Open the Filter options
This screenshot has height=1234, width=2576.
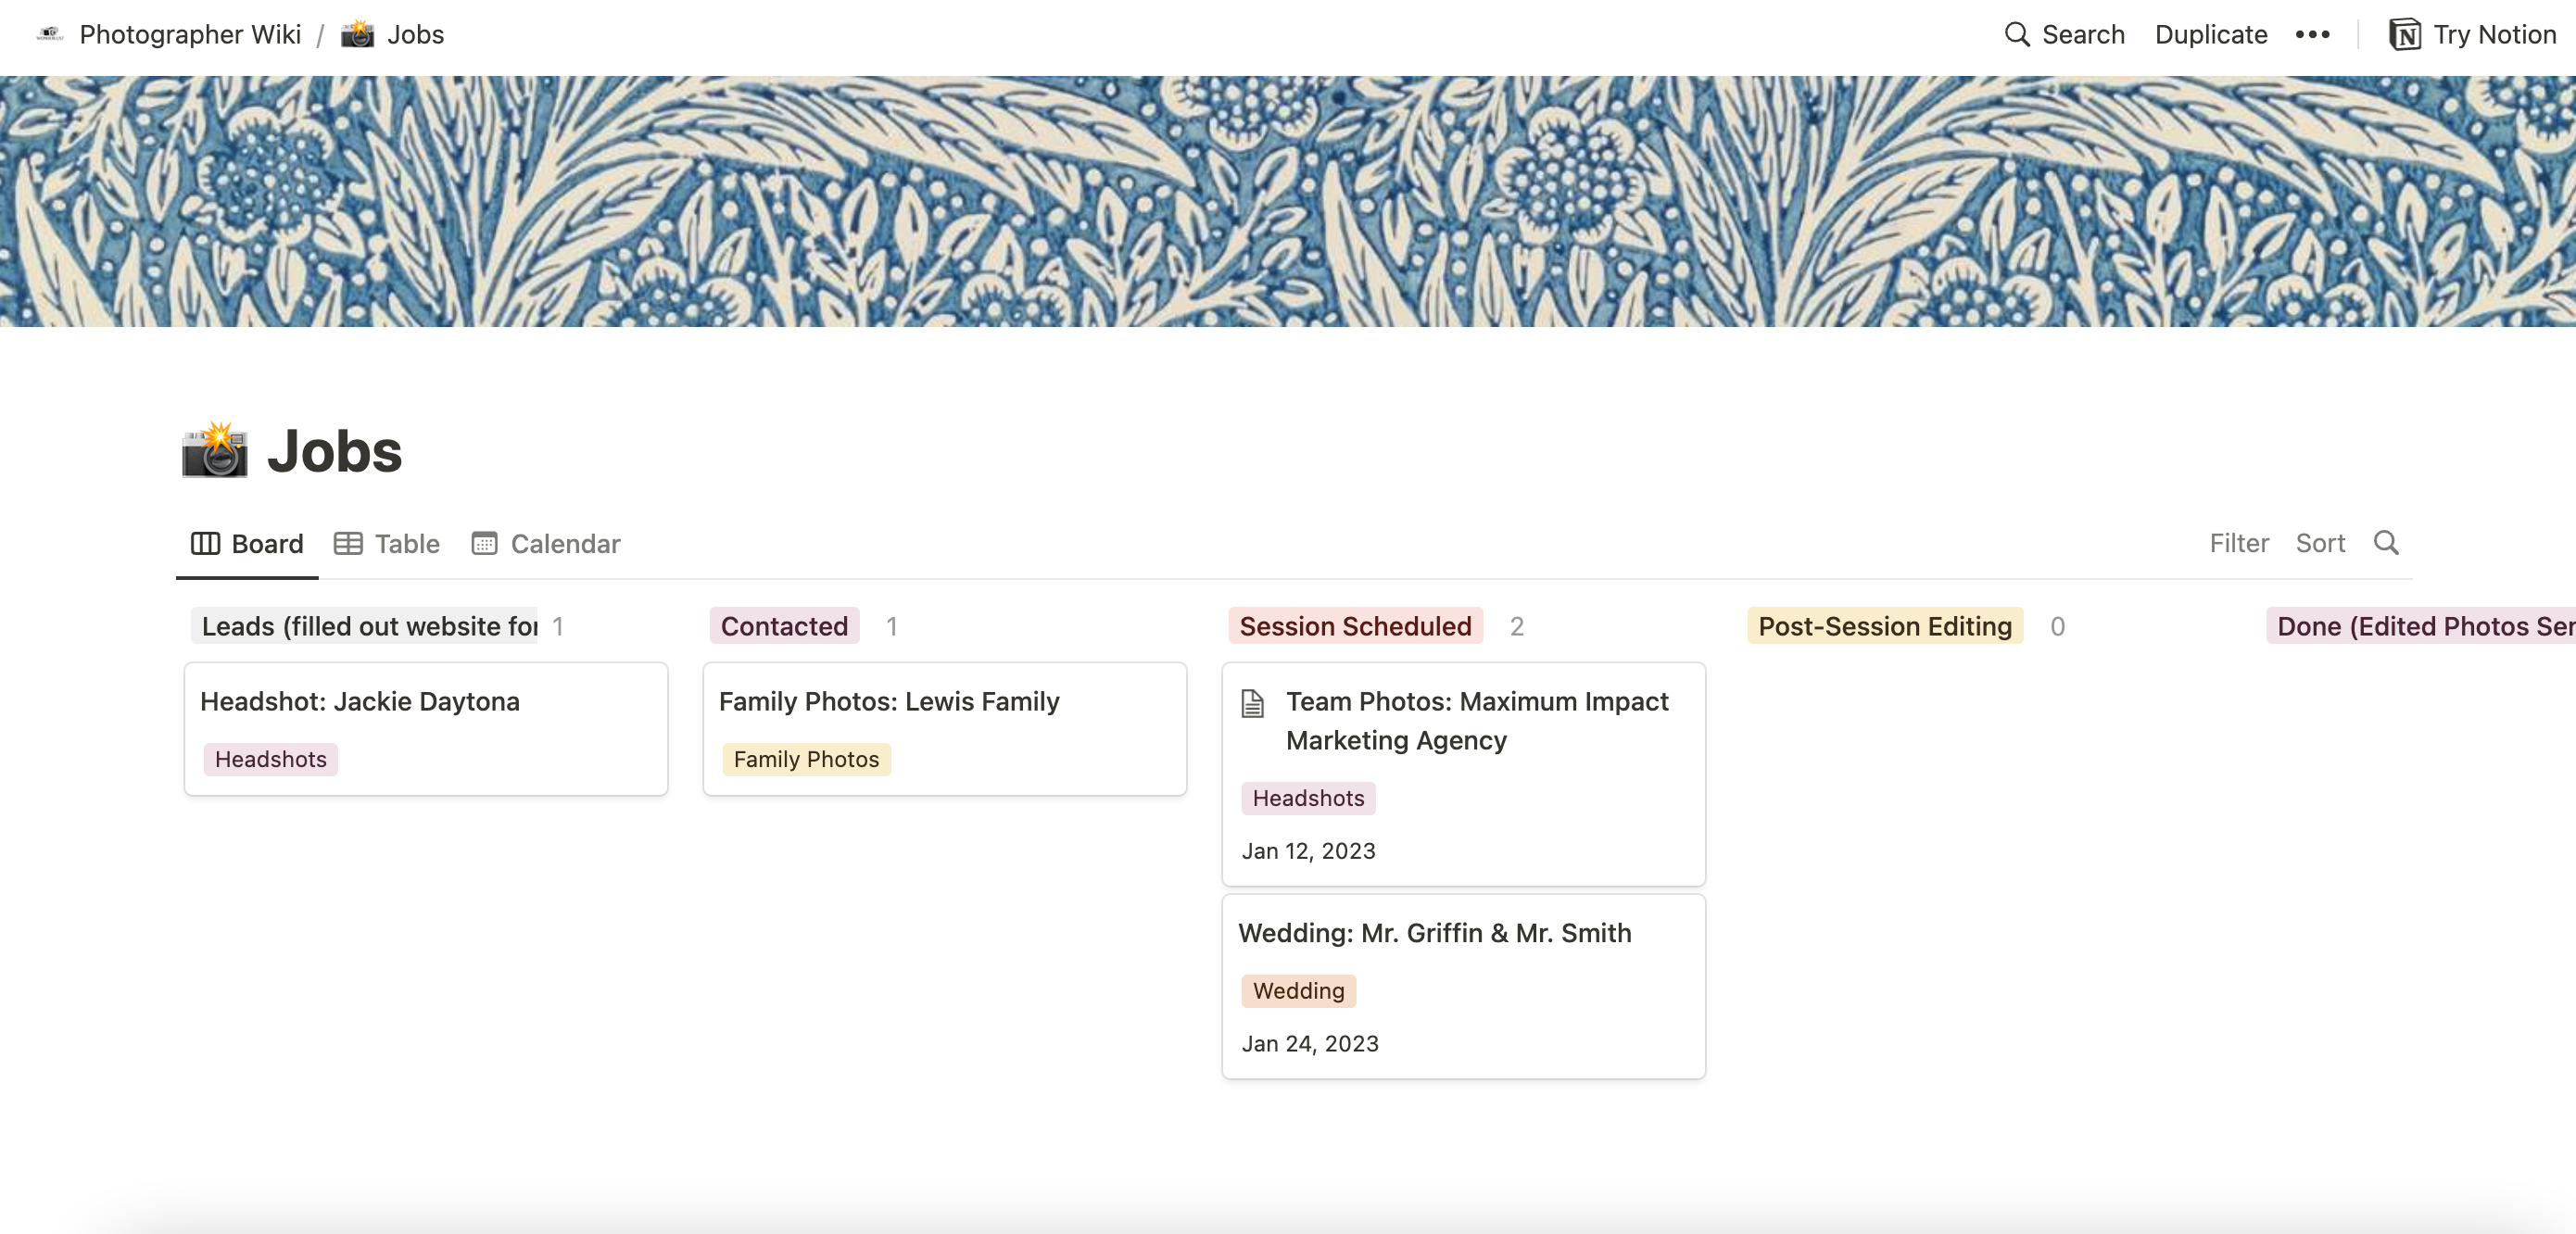pos(2239,543)
